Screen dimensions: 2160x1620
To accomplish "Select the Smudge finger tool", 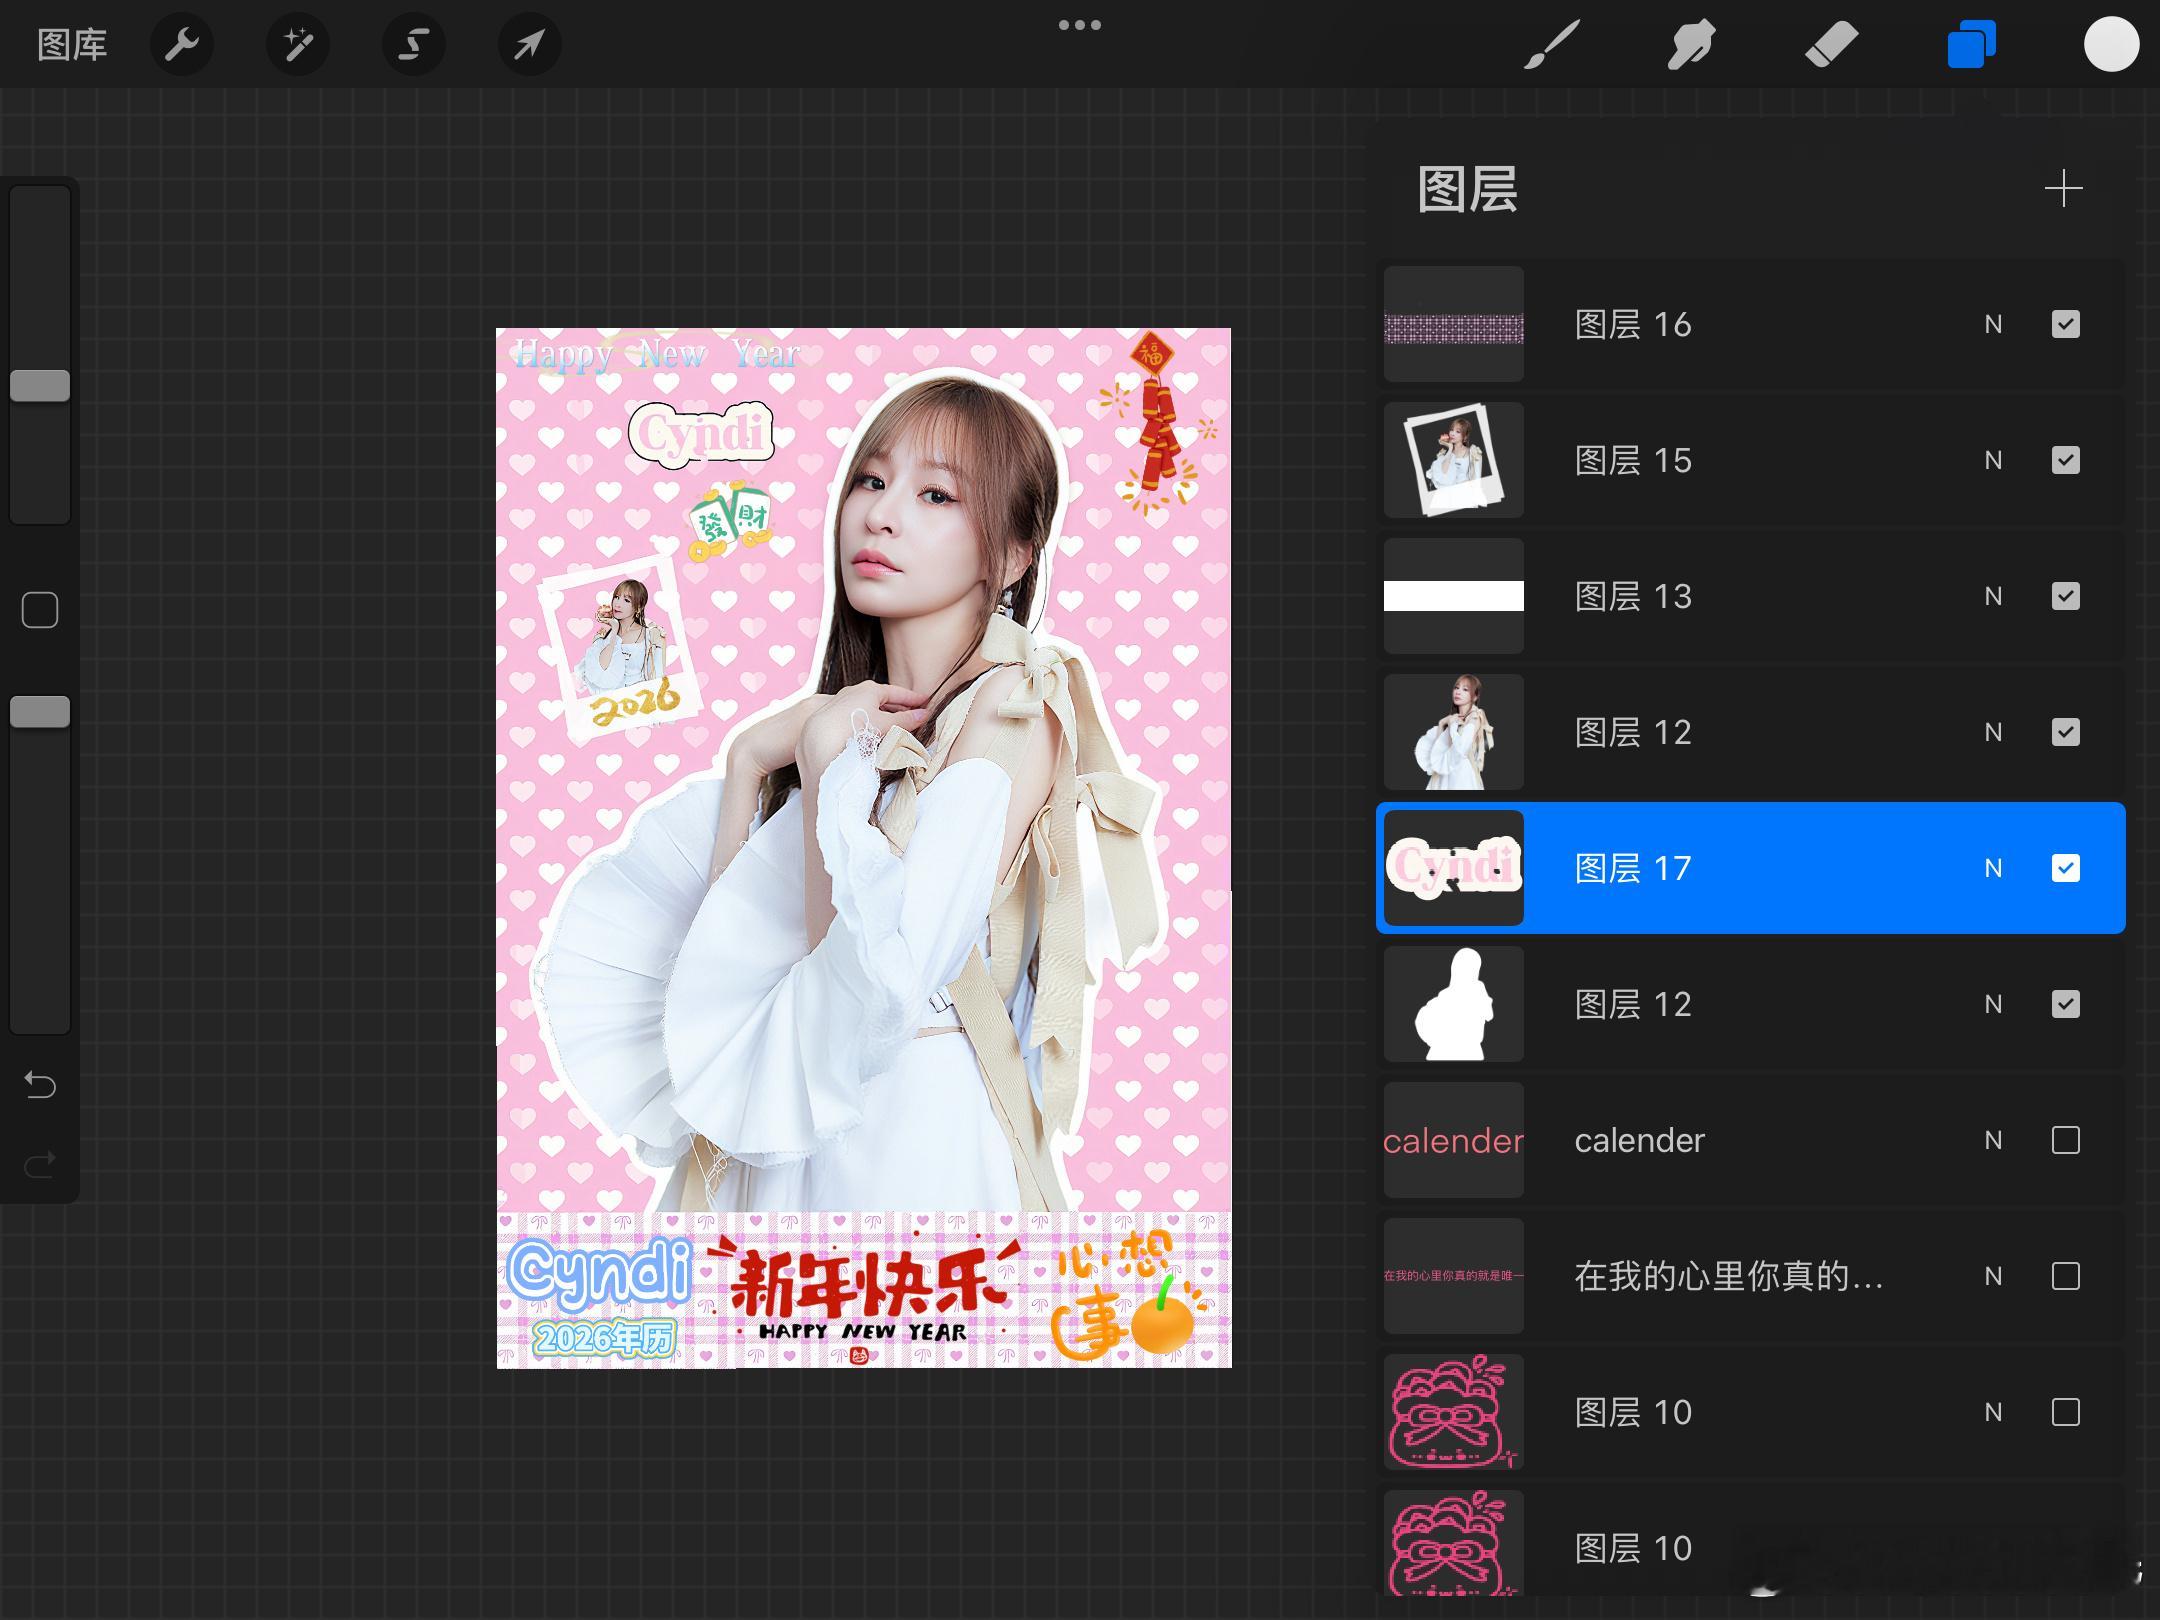I will pyautogui.click(x=1691, y=45).
